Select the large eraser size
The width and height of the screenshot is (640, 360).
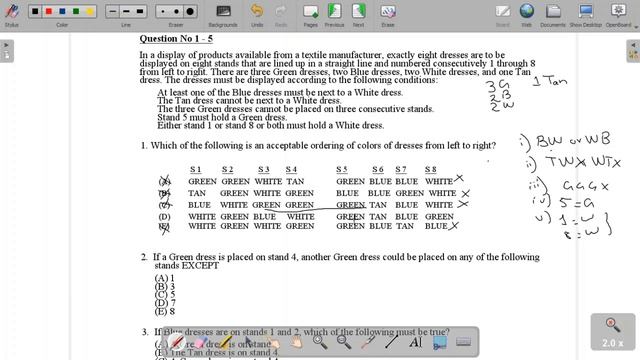click(190, 11)
